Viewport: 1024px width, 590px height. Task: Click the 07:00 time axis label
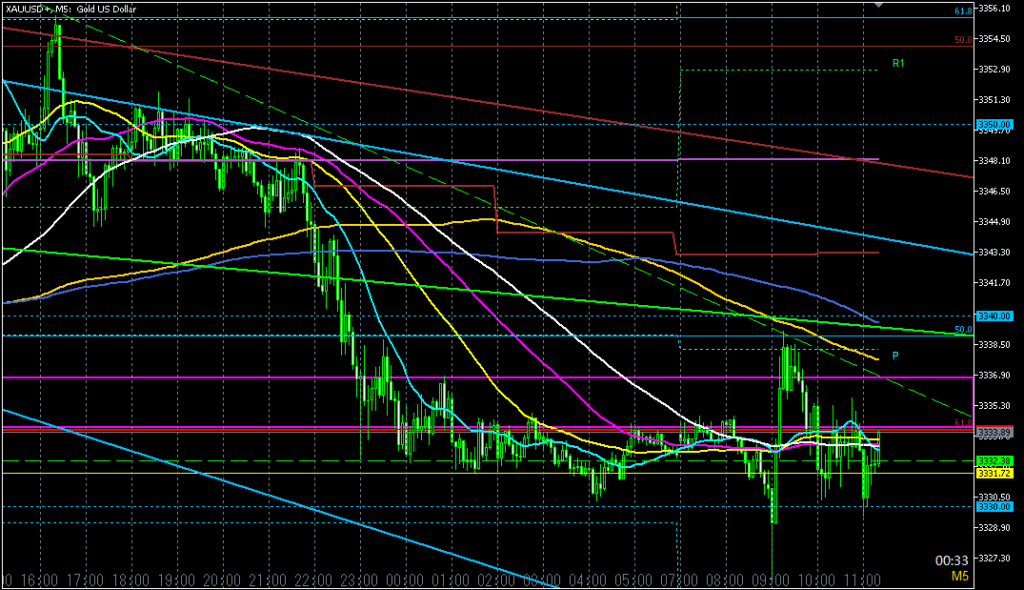[680, 581]
